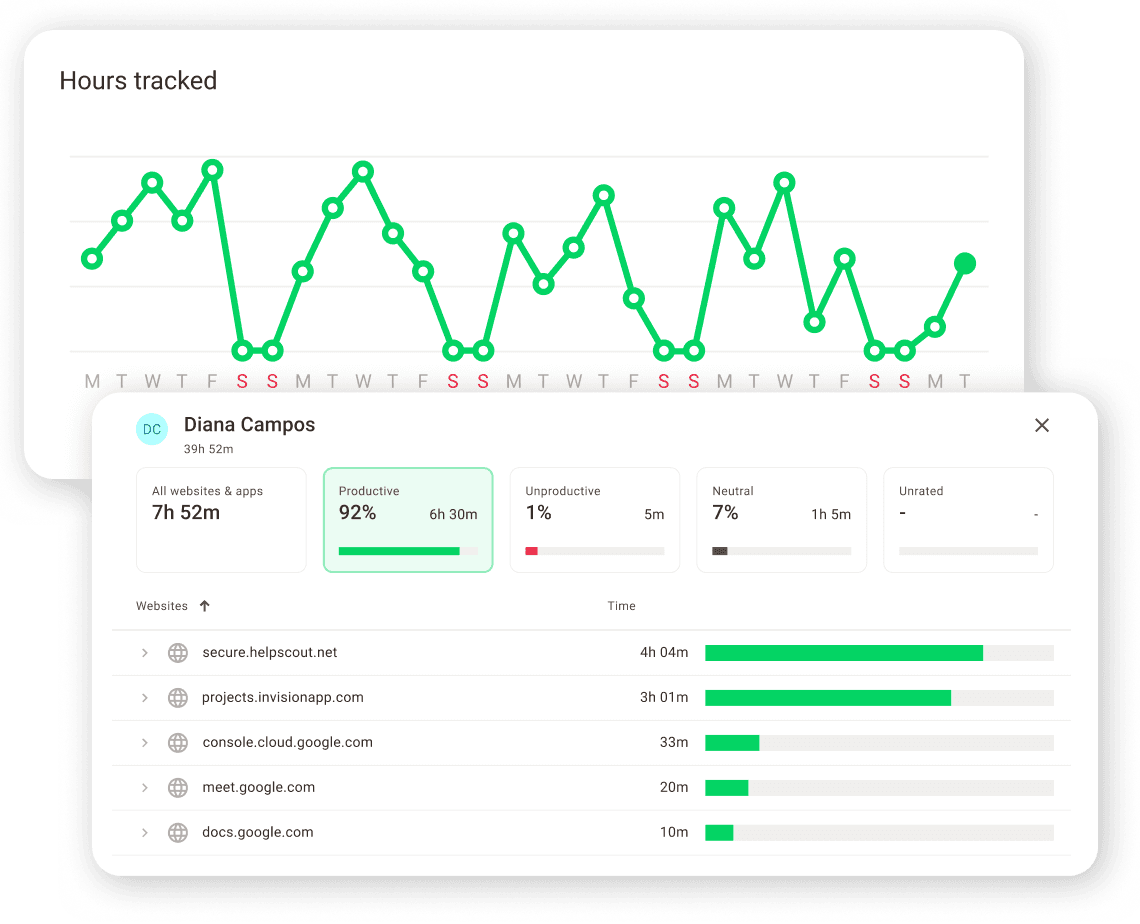Click the globe icon beside secure.helpscout.net
This screenshot has width=1140, height=924.
(178, 653)
